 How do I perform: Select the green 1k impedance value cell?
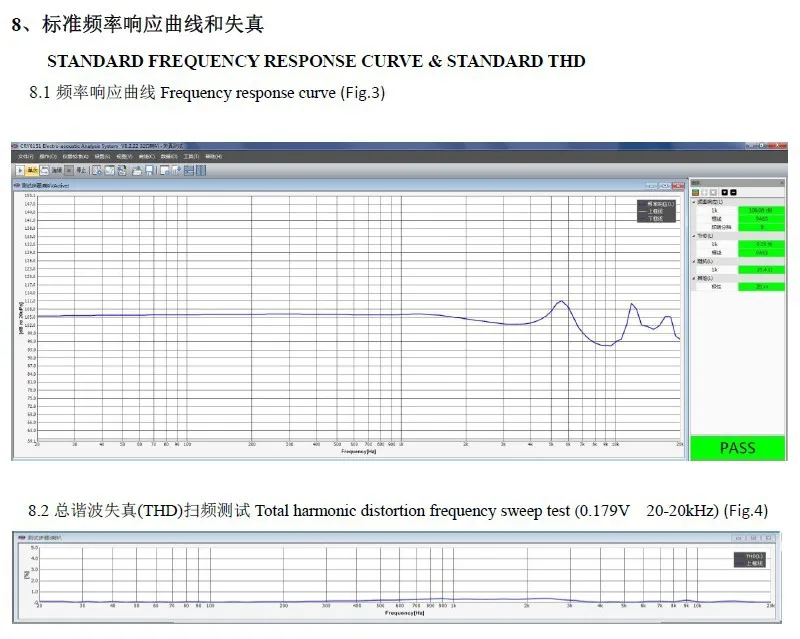761,269
